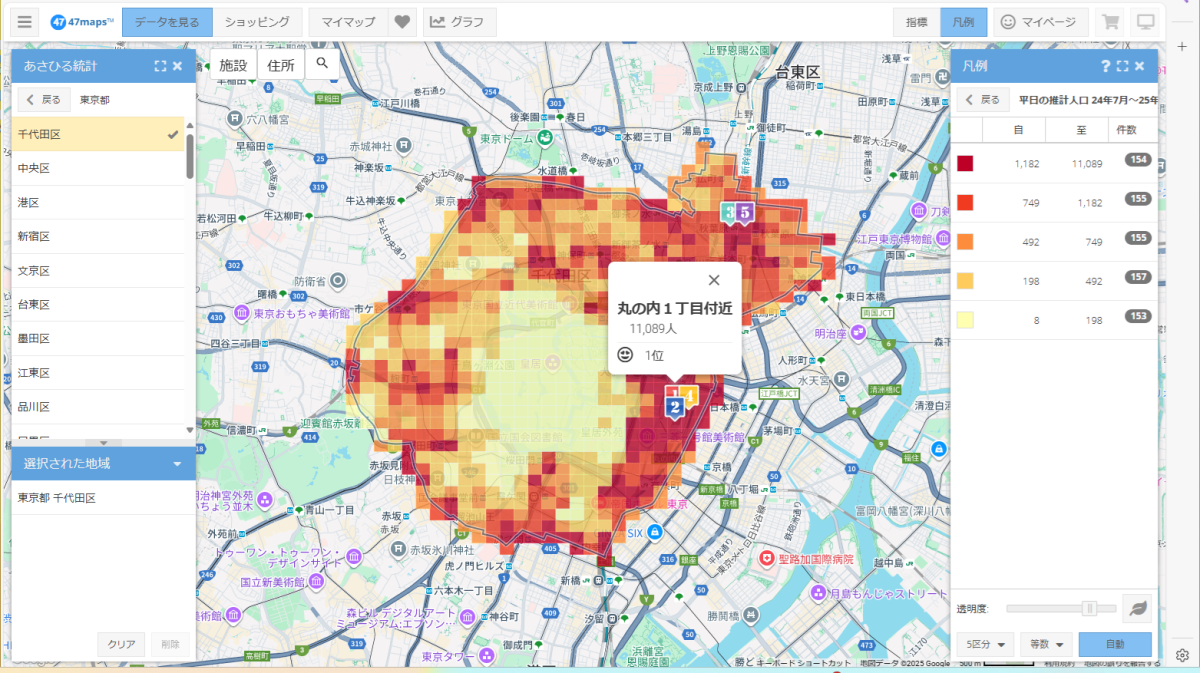Click the 明治座 map pin
The image size is (1200, 673).
(858, 333)
